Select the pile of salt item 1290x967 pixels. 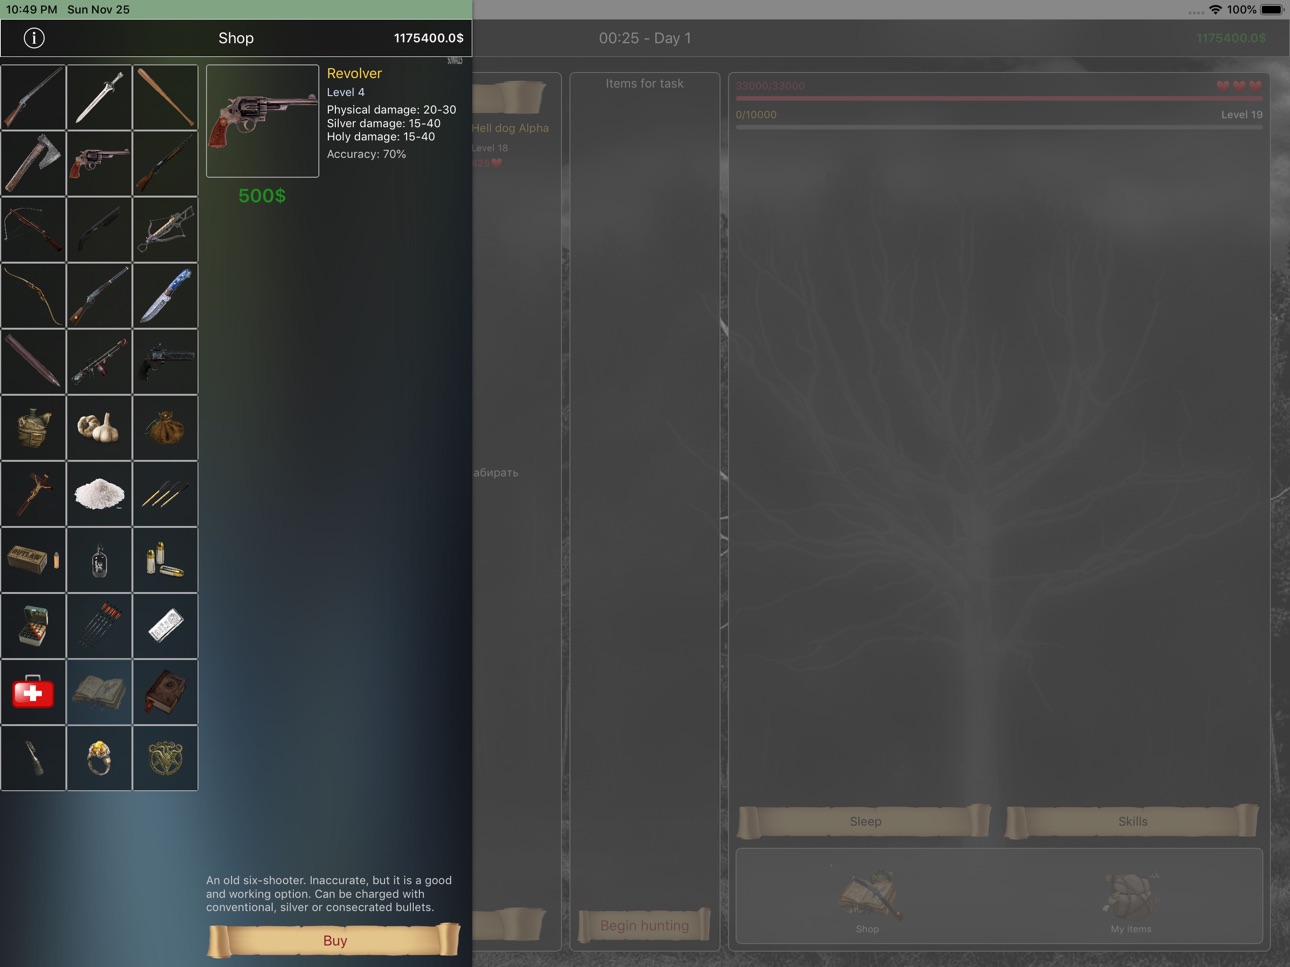(99, 493)
